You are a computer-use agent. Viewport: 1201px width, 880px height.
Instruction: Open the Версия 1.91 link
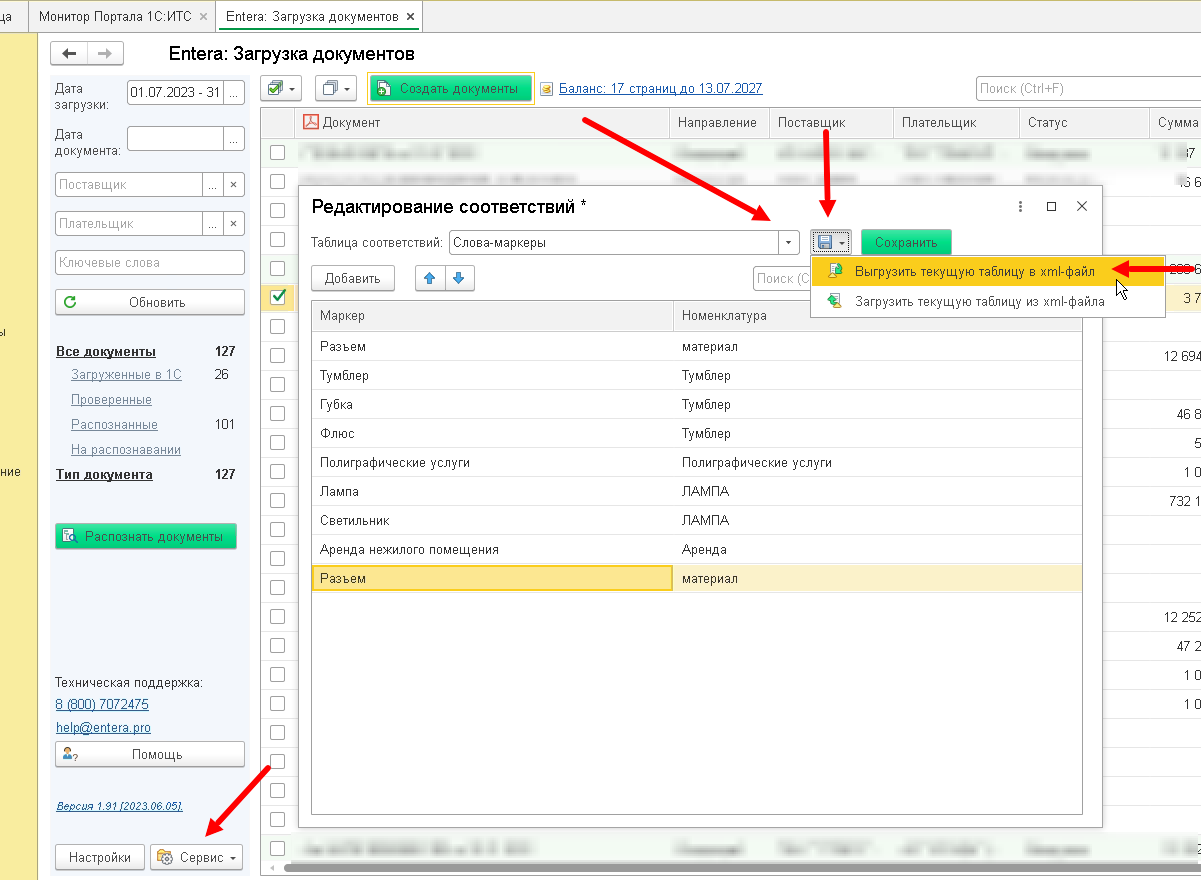click(x=119, y=806)
